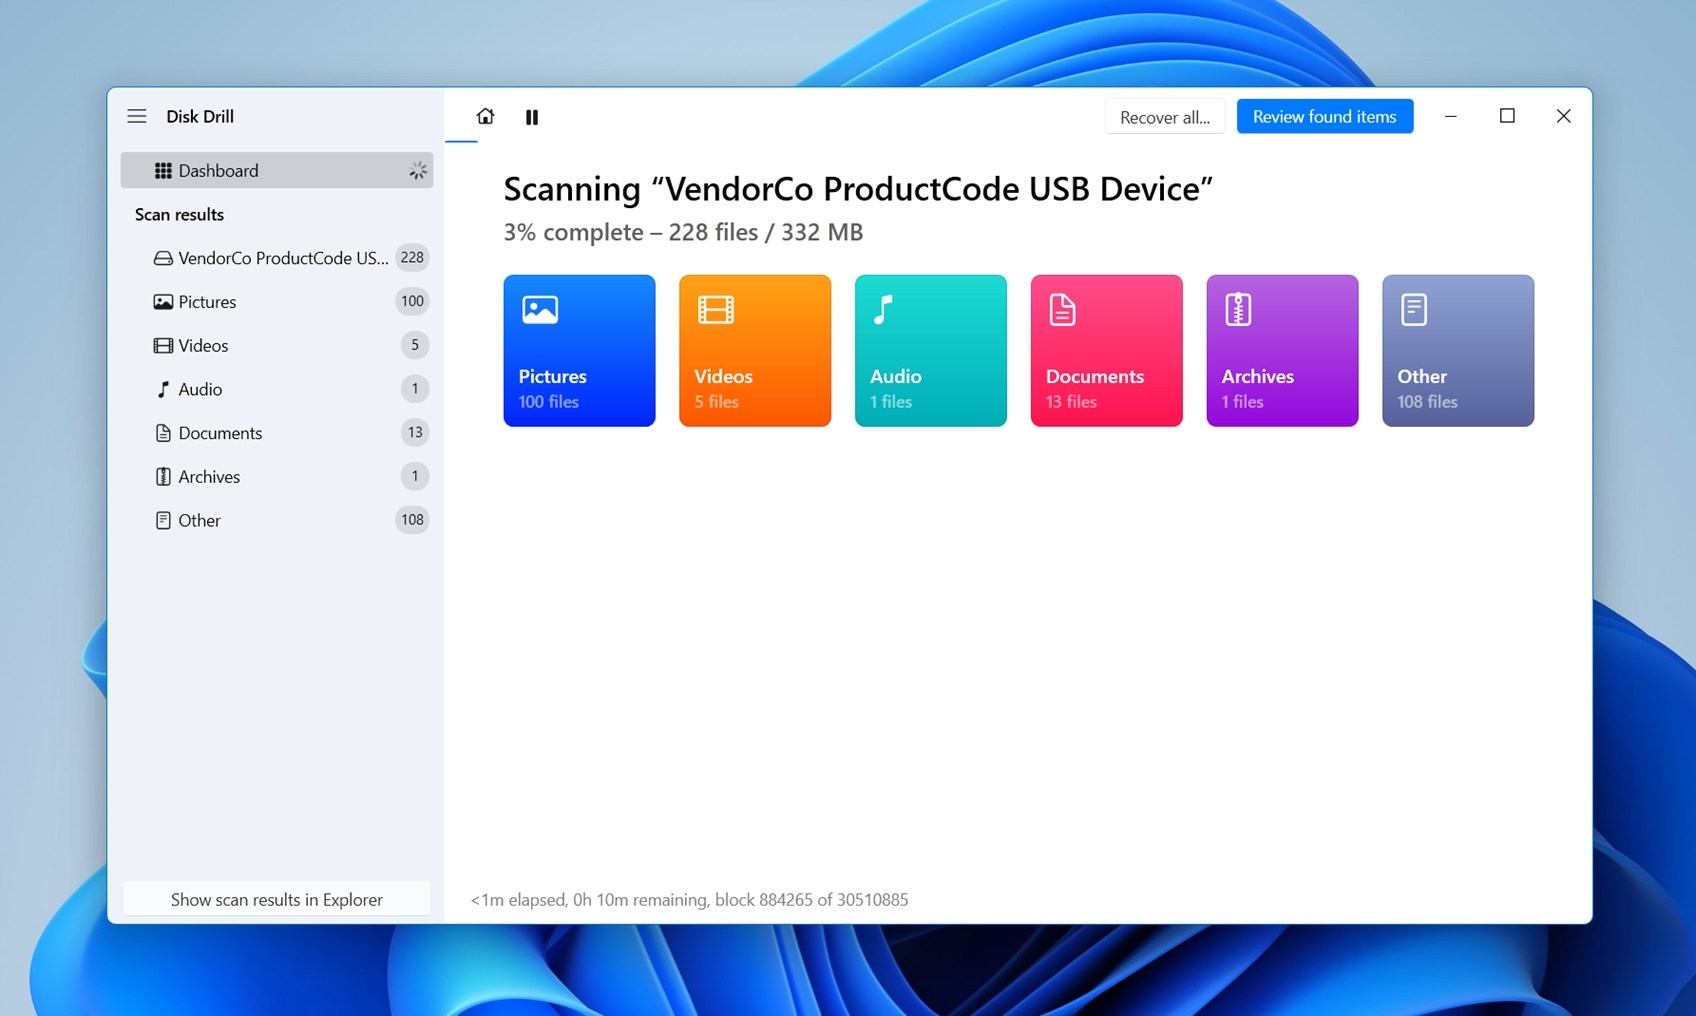Open Archives results in the sidebar
The width and height of the screenshot is (1696, 1016).
click(208, 477)
